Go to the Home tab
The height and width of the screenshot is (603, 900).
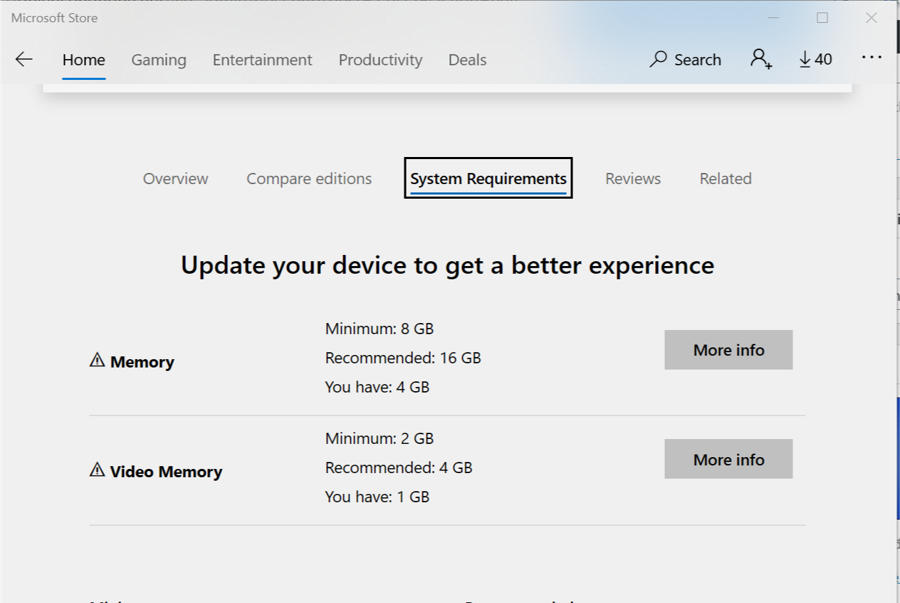pos(84,60)
